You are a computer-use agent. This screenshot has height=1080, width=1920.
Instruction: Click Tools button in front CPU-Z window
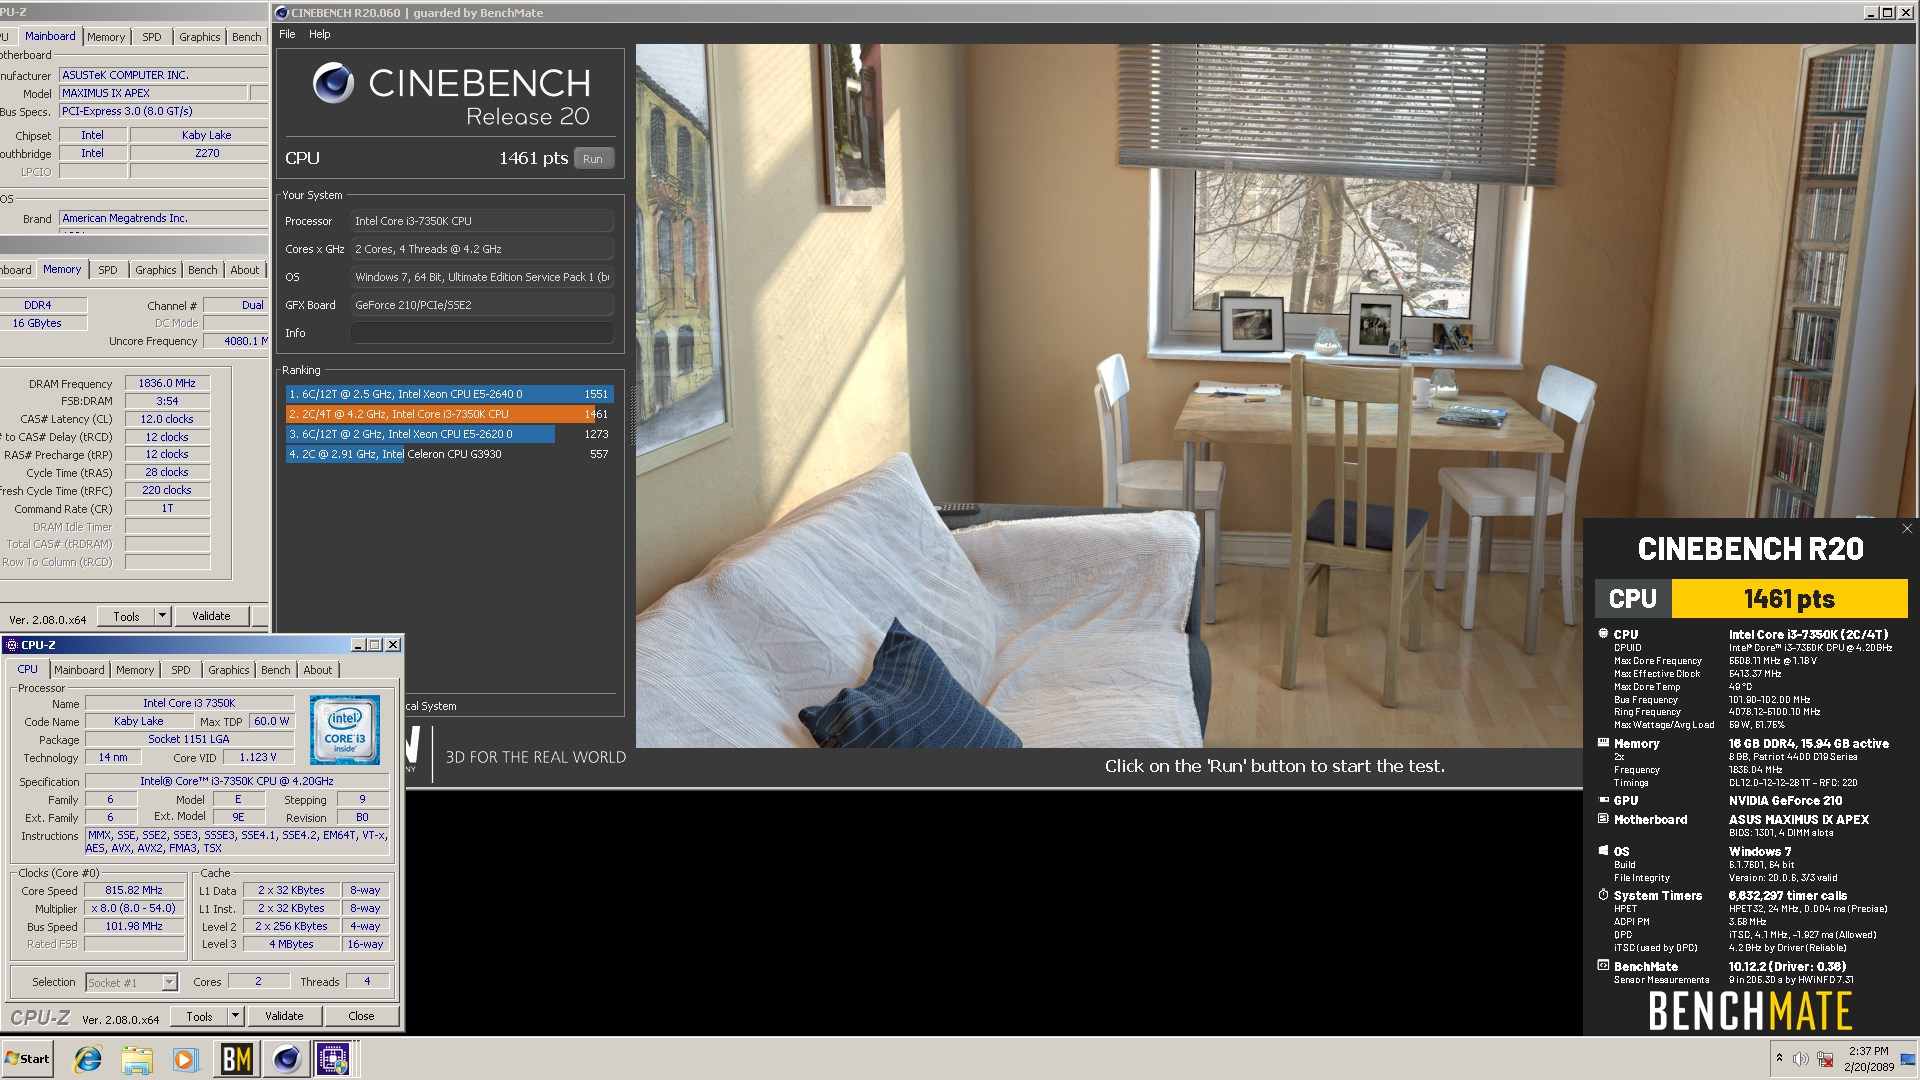pyautogui.click(x=199, y=1016)
